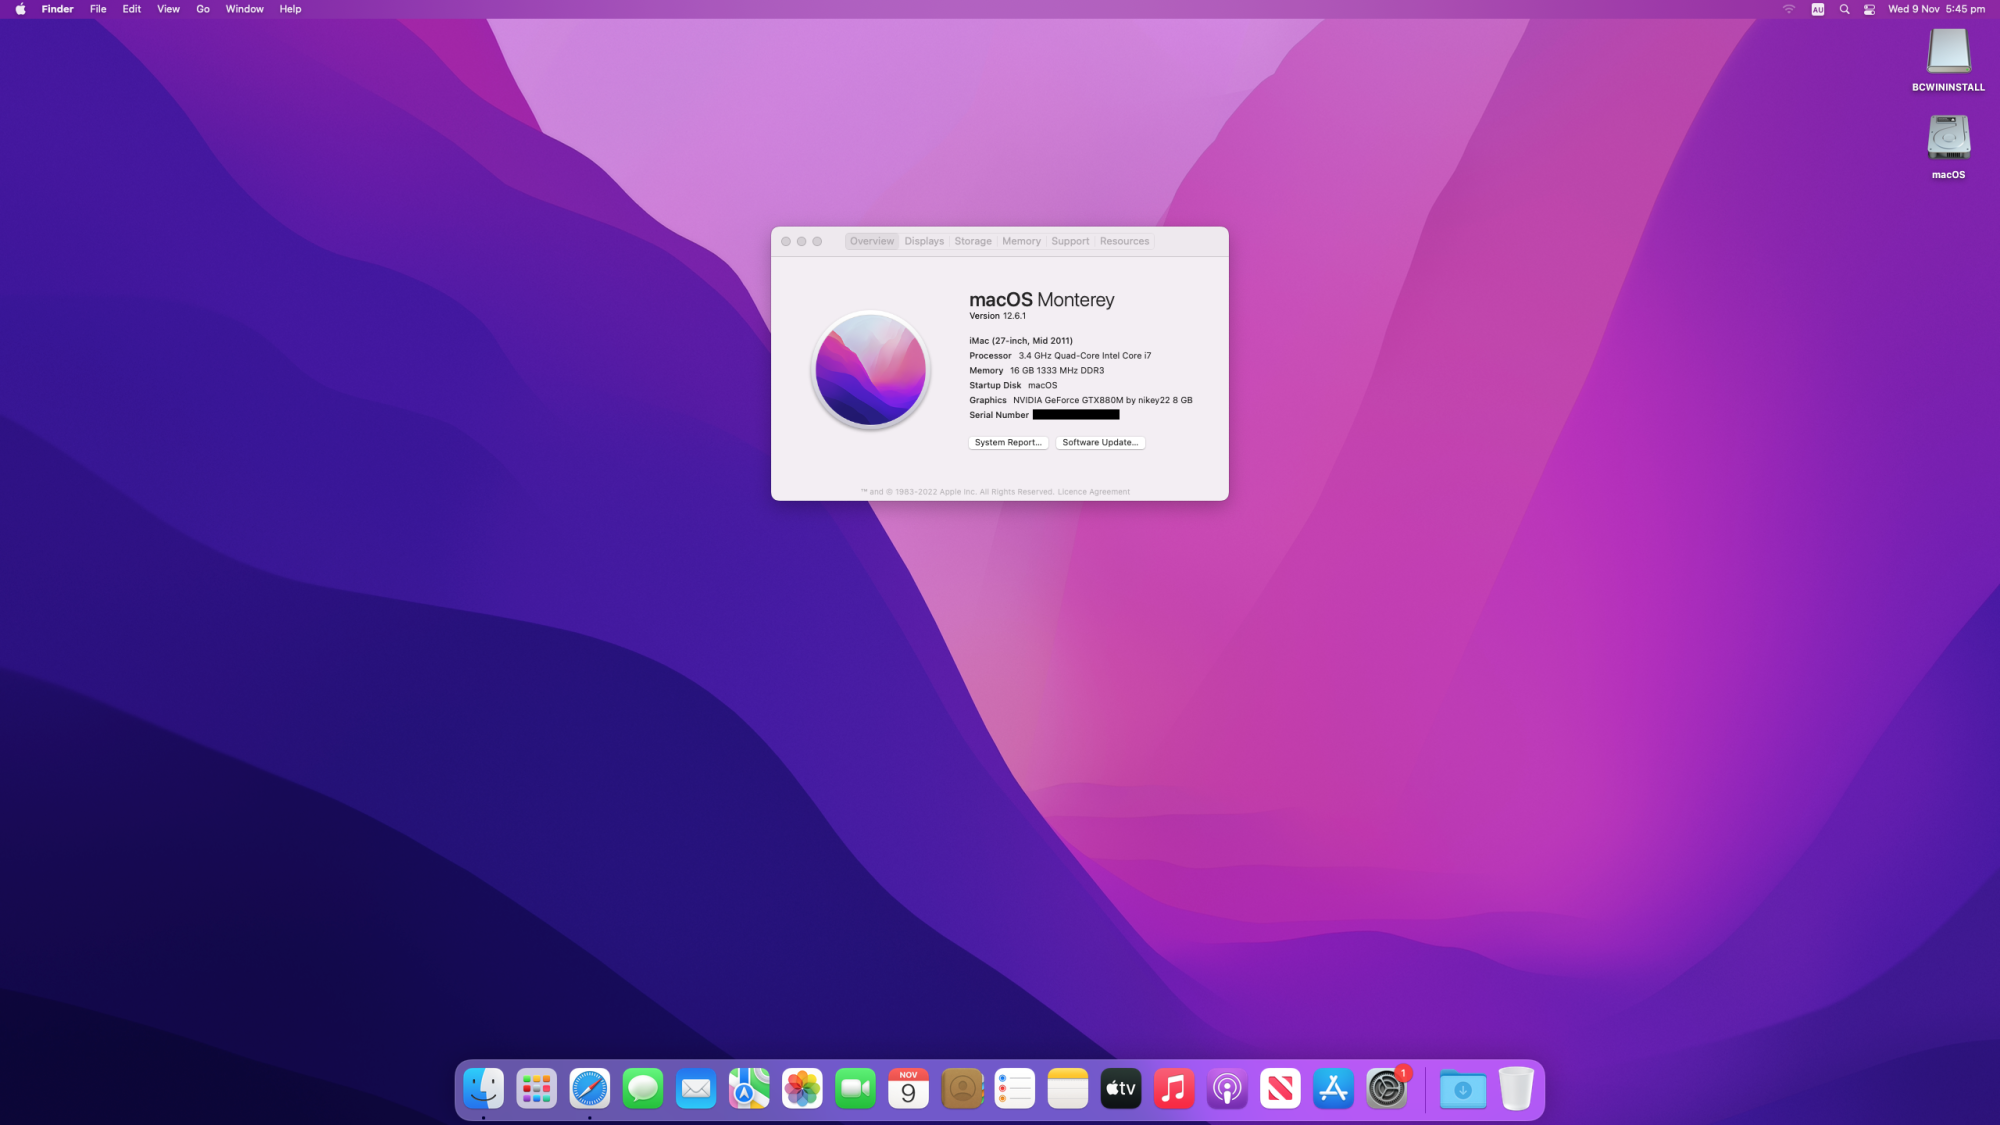The image size is (2000, 1125).
Task: Open the BCWININSTALL drive on desktop
Action: (1947, 52)
